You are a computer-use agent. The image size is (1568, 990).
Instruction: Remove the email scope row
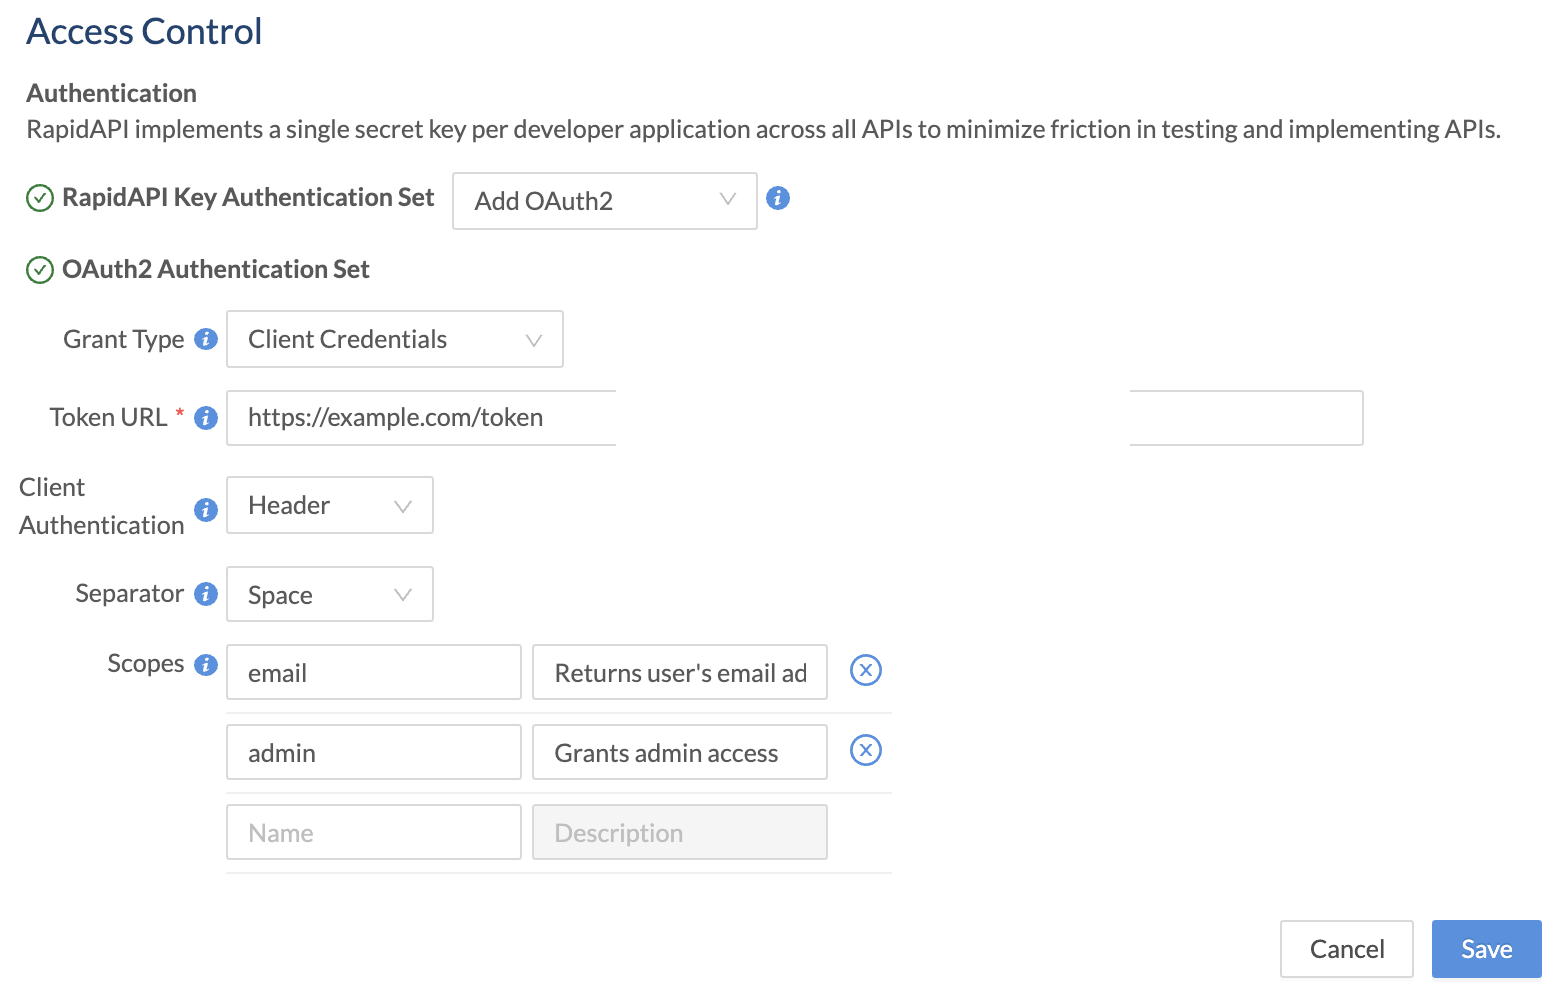[866, 670]
